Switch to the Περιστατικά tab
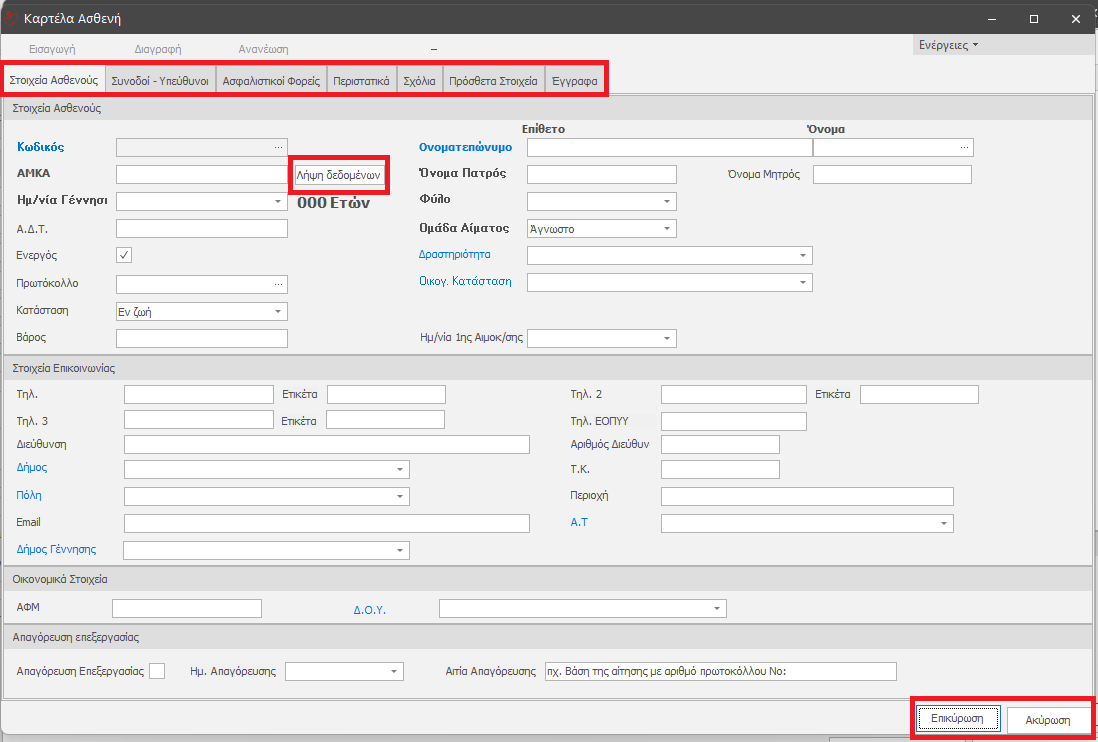Viewport: 1098px width, 742px height. coord(361,81)
